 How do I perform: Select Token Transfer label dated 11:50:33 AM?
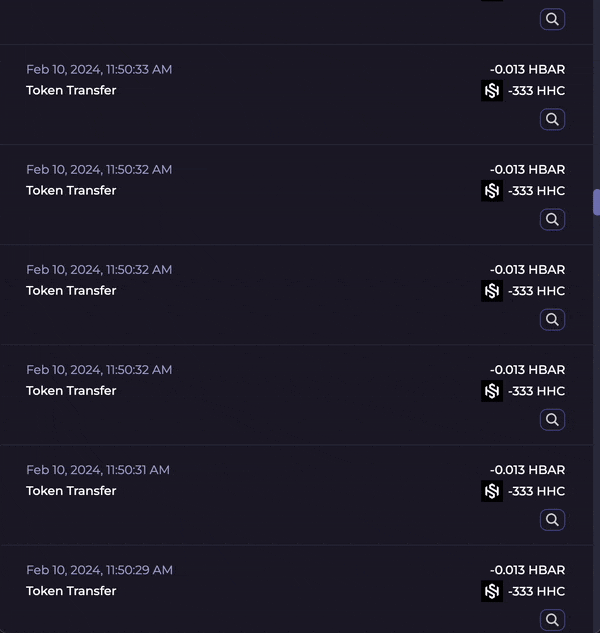[71, 91]
